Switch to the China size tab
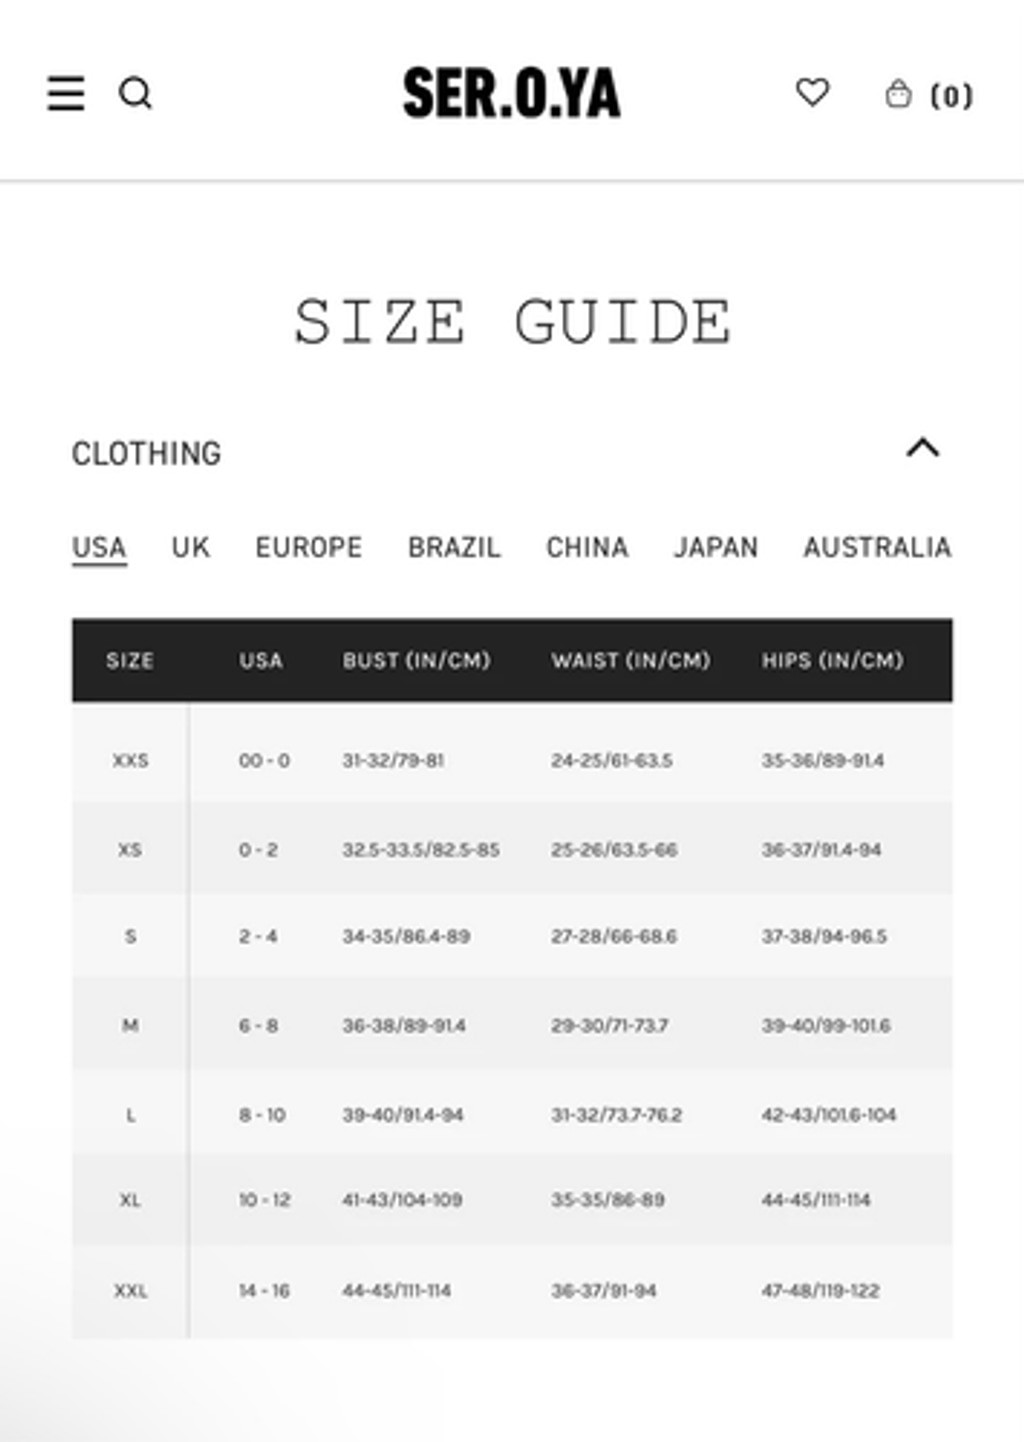This screenshot has height=1442, width=1024. [587, 547]
